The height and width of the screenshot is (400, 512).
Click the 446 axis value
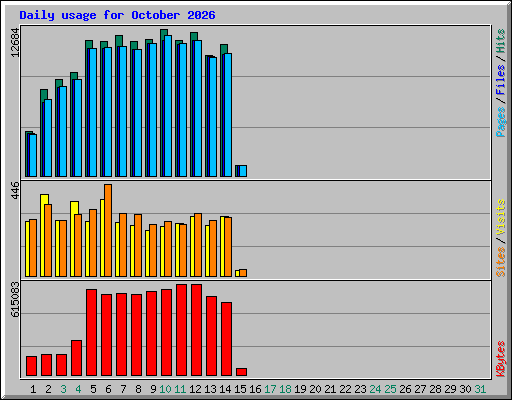click(x=15, y=190)
